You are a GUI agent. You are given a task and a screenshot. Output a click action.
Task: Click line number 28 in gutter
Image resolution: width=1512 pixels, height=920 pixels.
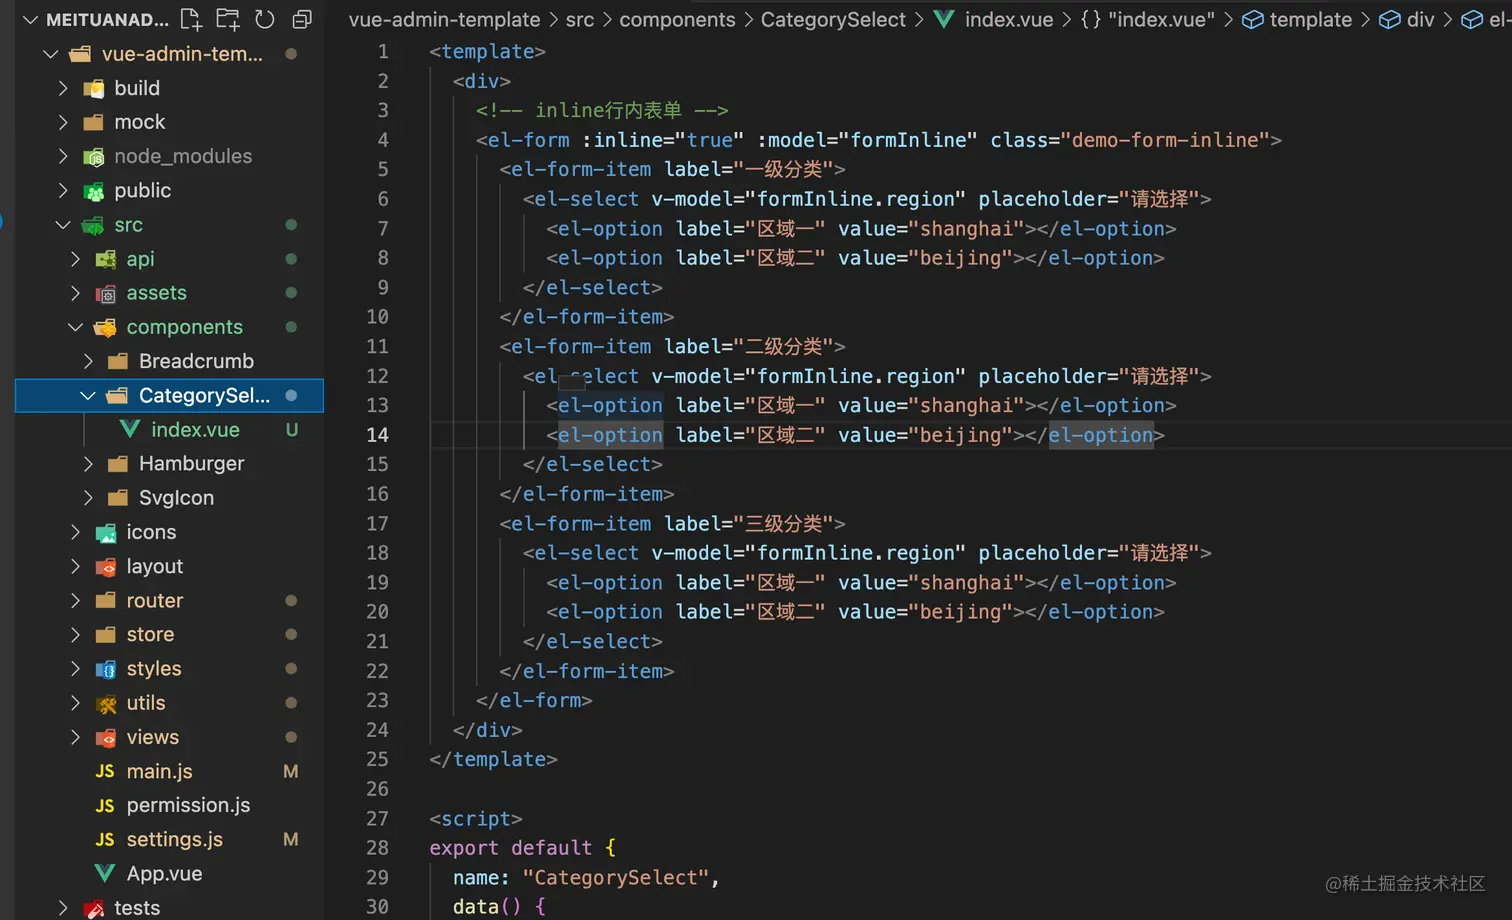point(377,848)
